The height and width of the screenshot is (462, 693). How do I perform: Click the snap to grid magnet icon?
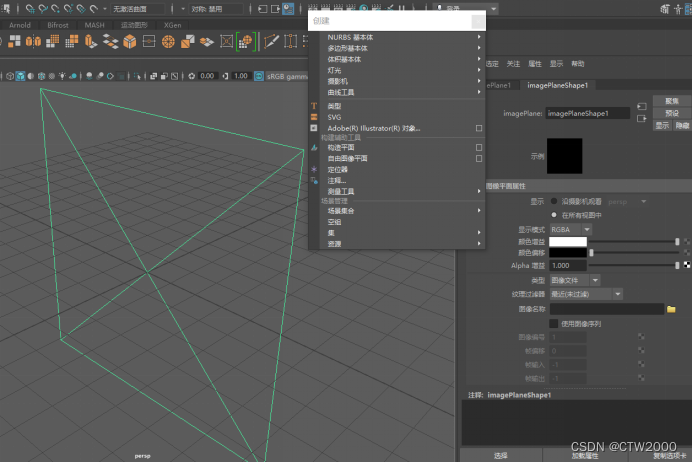[30, 8]
